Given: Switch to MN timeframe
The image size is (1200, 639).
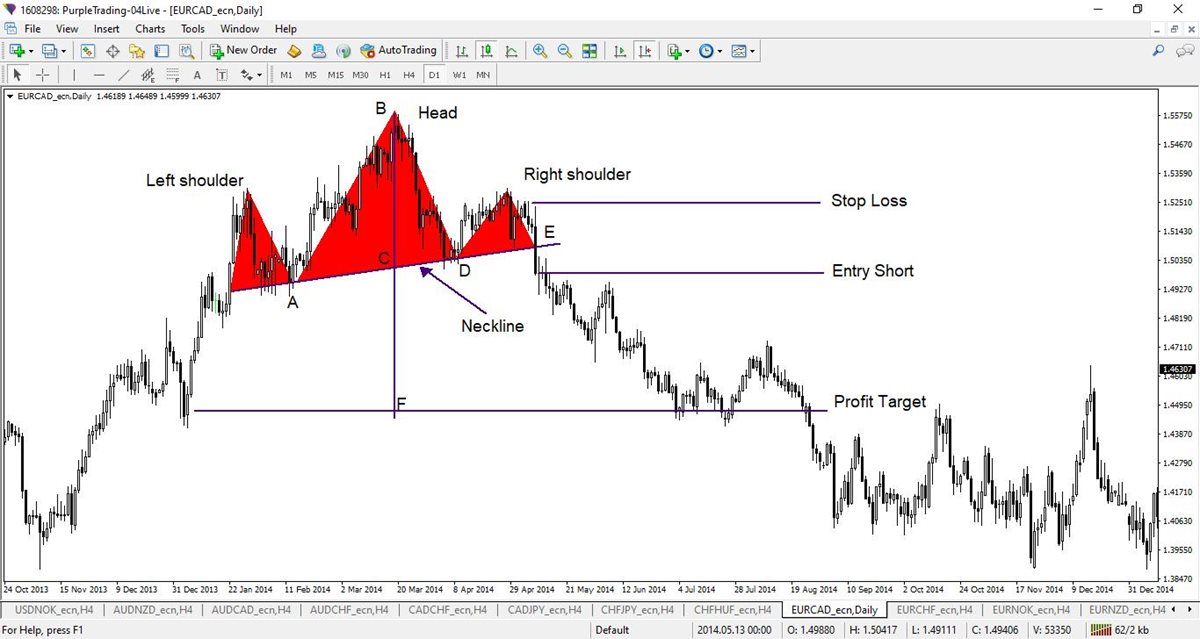Looking at the screenshot, I should 483,75.
